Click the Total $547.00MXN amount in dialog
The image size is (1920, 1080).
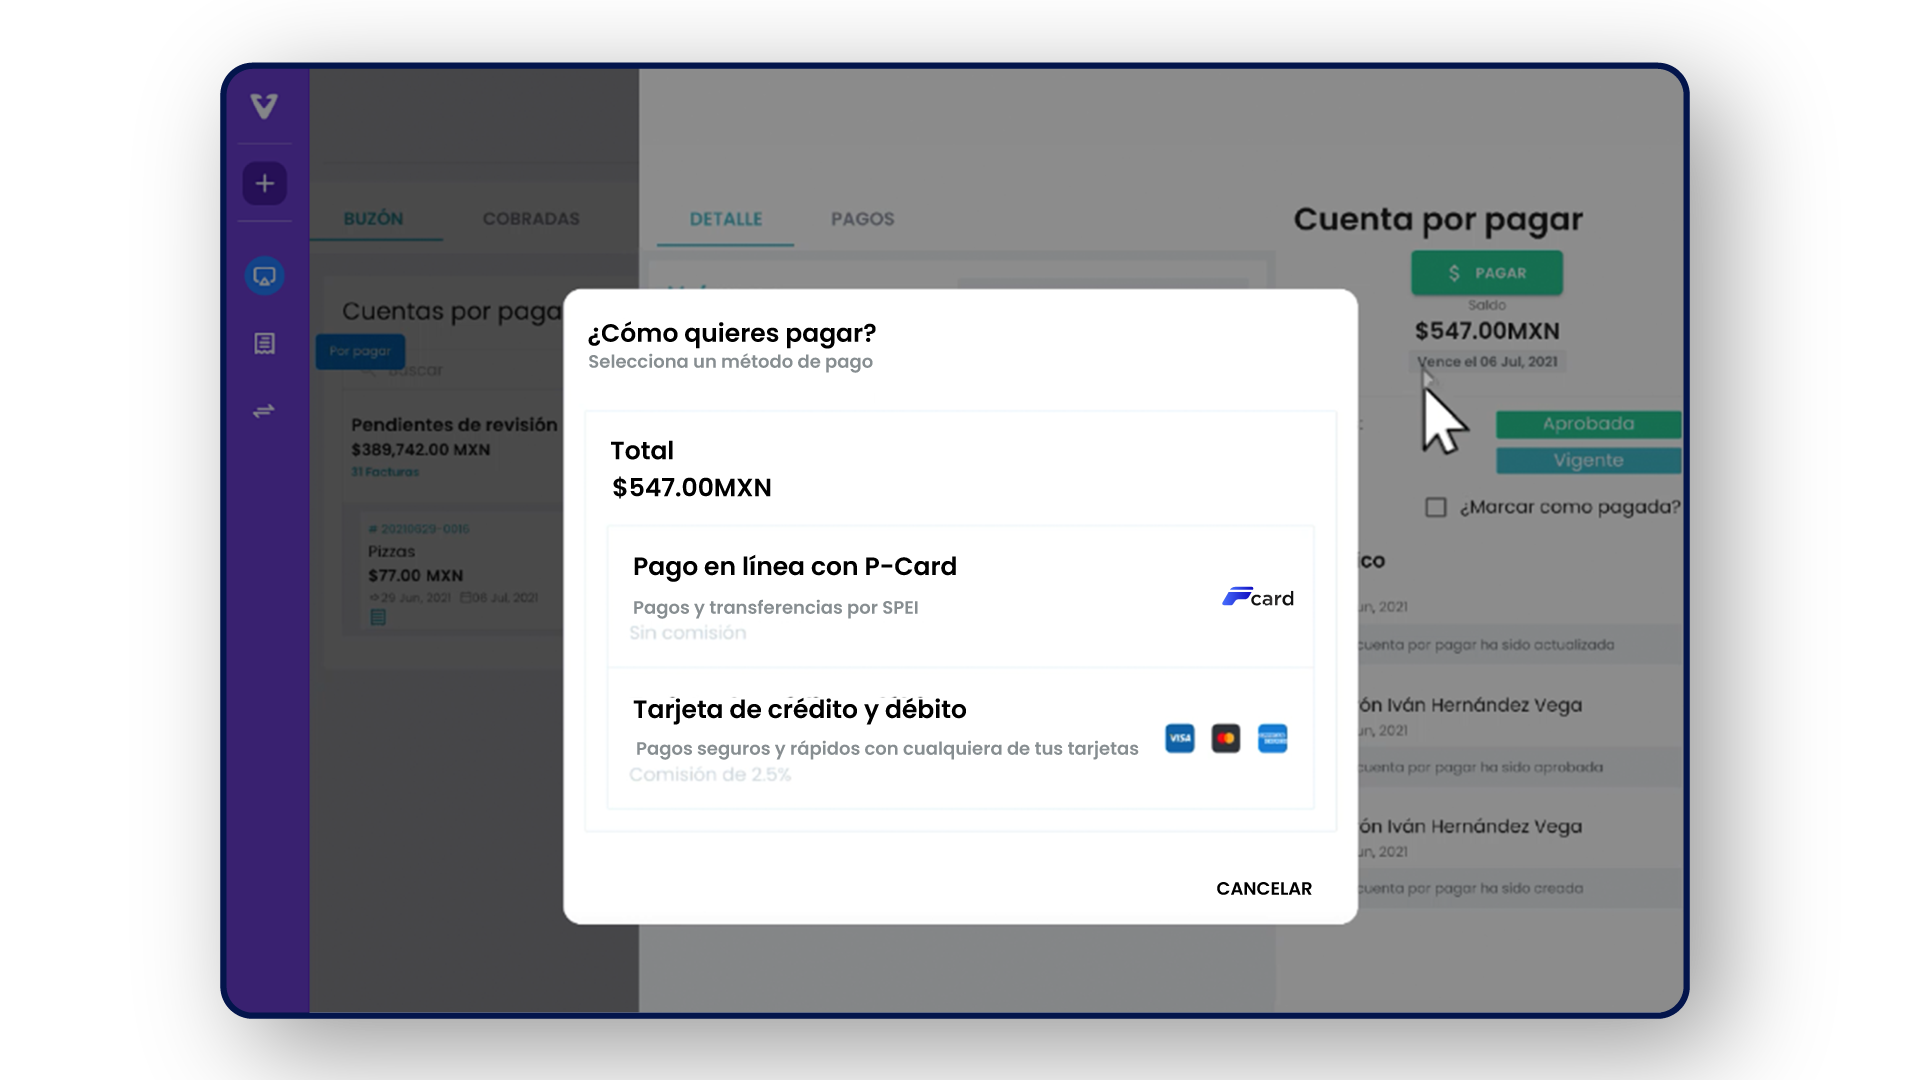click(692, 488)
